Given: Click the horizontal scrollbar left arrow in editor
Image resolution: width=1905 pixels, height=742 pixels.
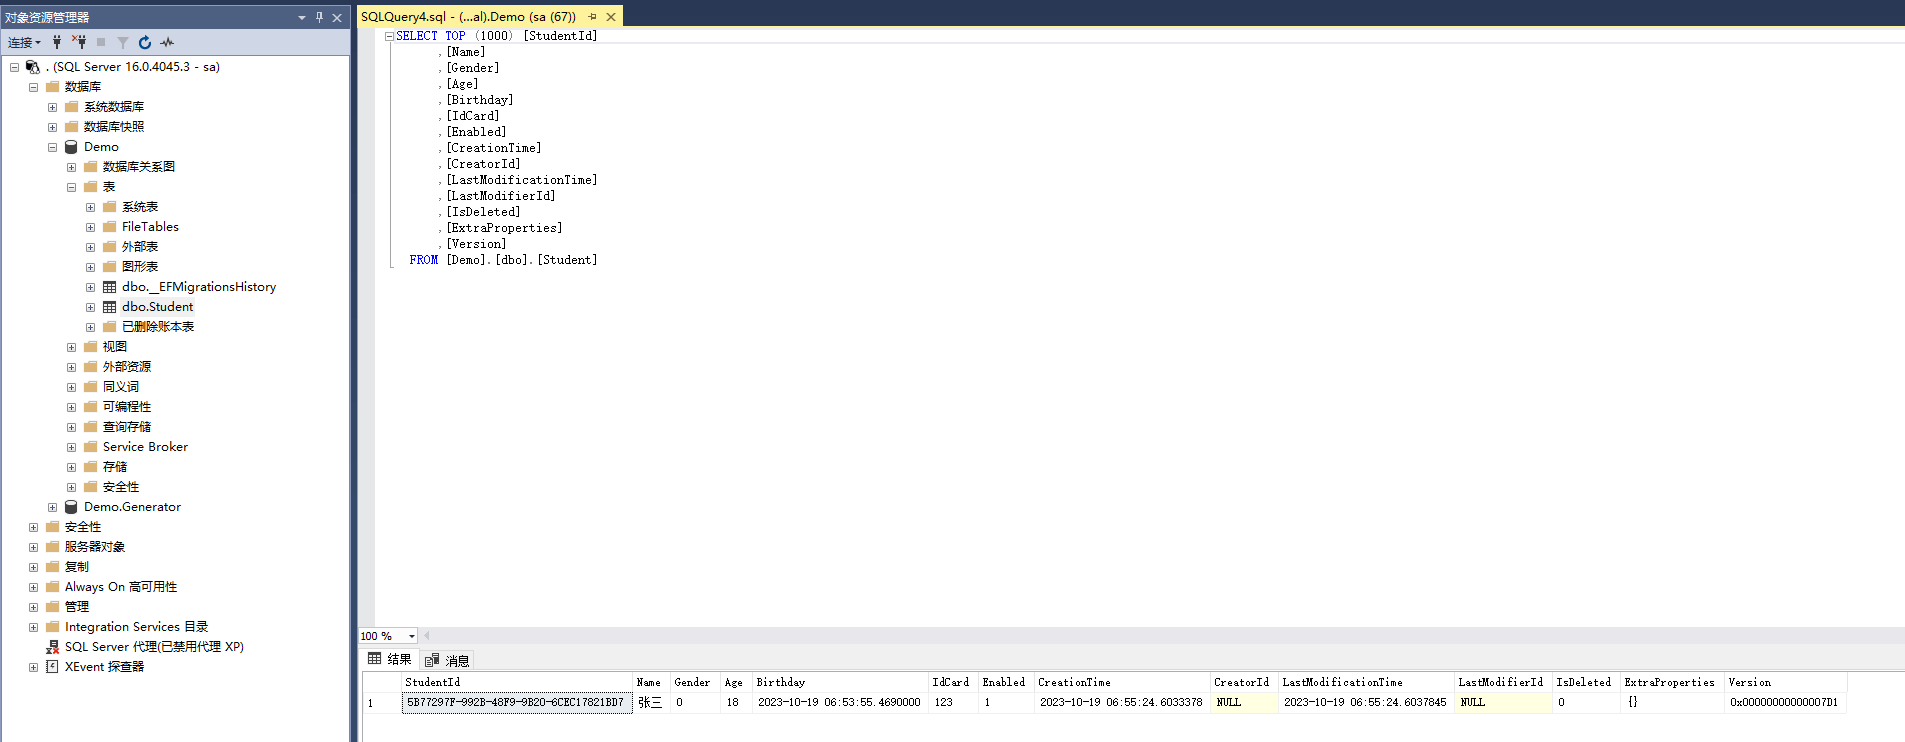Looking at the screenshot, I should 427,636.
